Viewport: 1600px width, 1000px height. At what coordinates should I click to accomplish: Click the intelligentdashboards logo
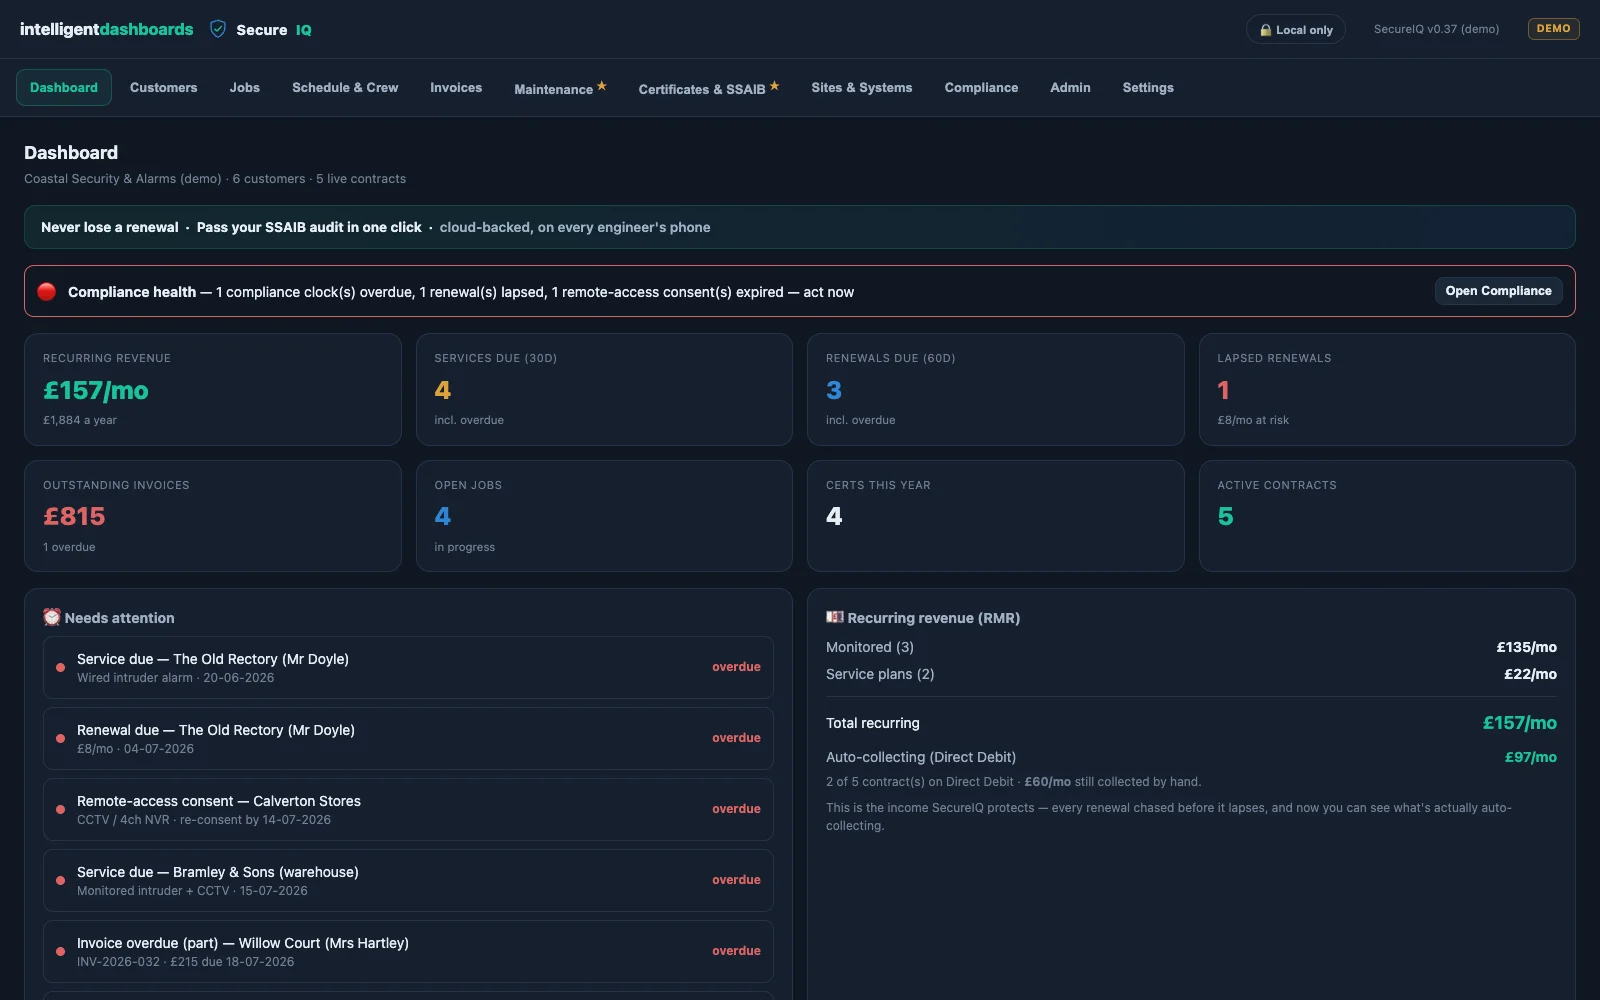coord(107,29)
